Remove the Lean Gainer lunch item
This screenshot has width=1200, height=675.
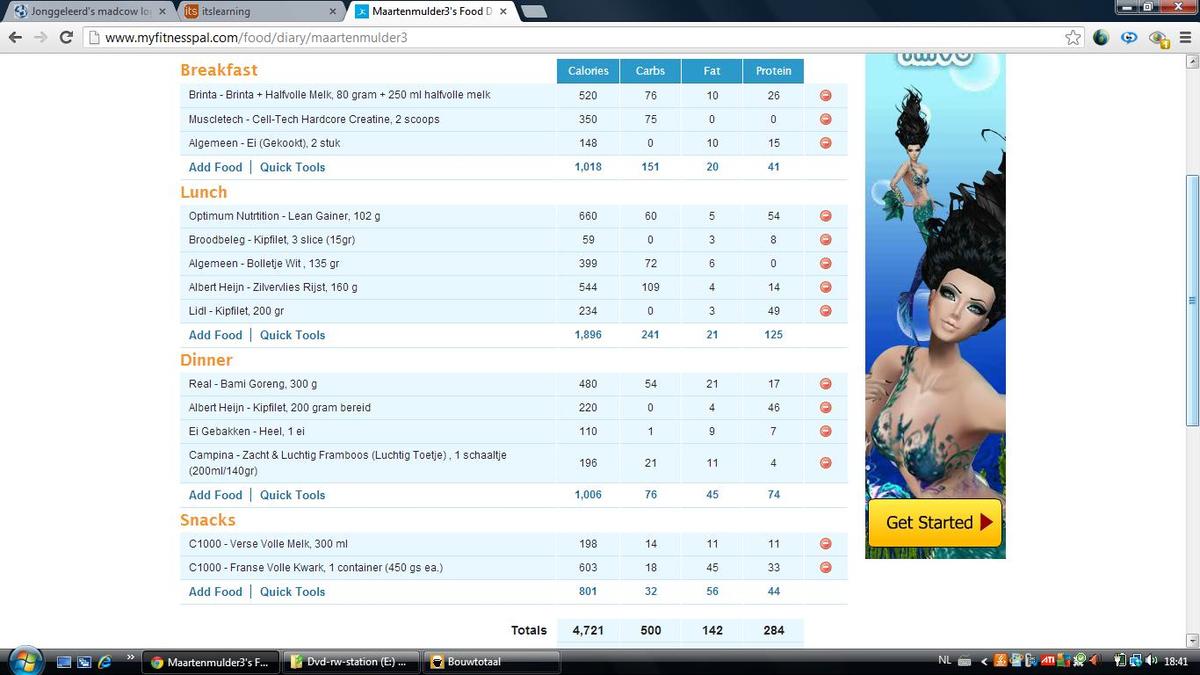click(825, 216)
